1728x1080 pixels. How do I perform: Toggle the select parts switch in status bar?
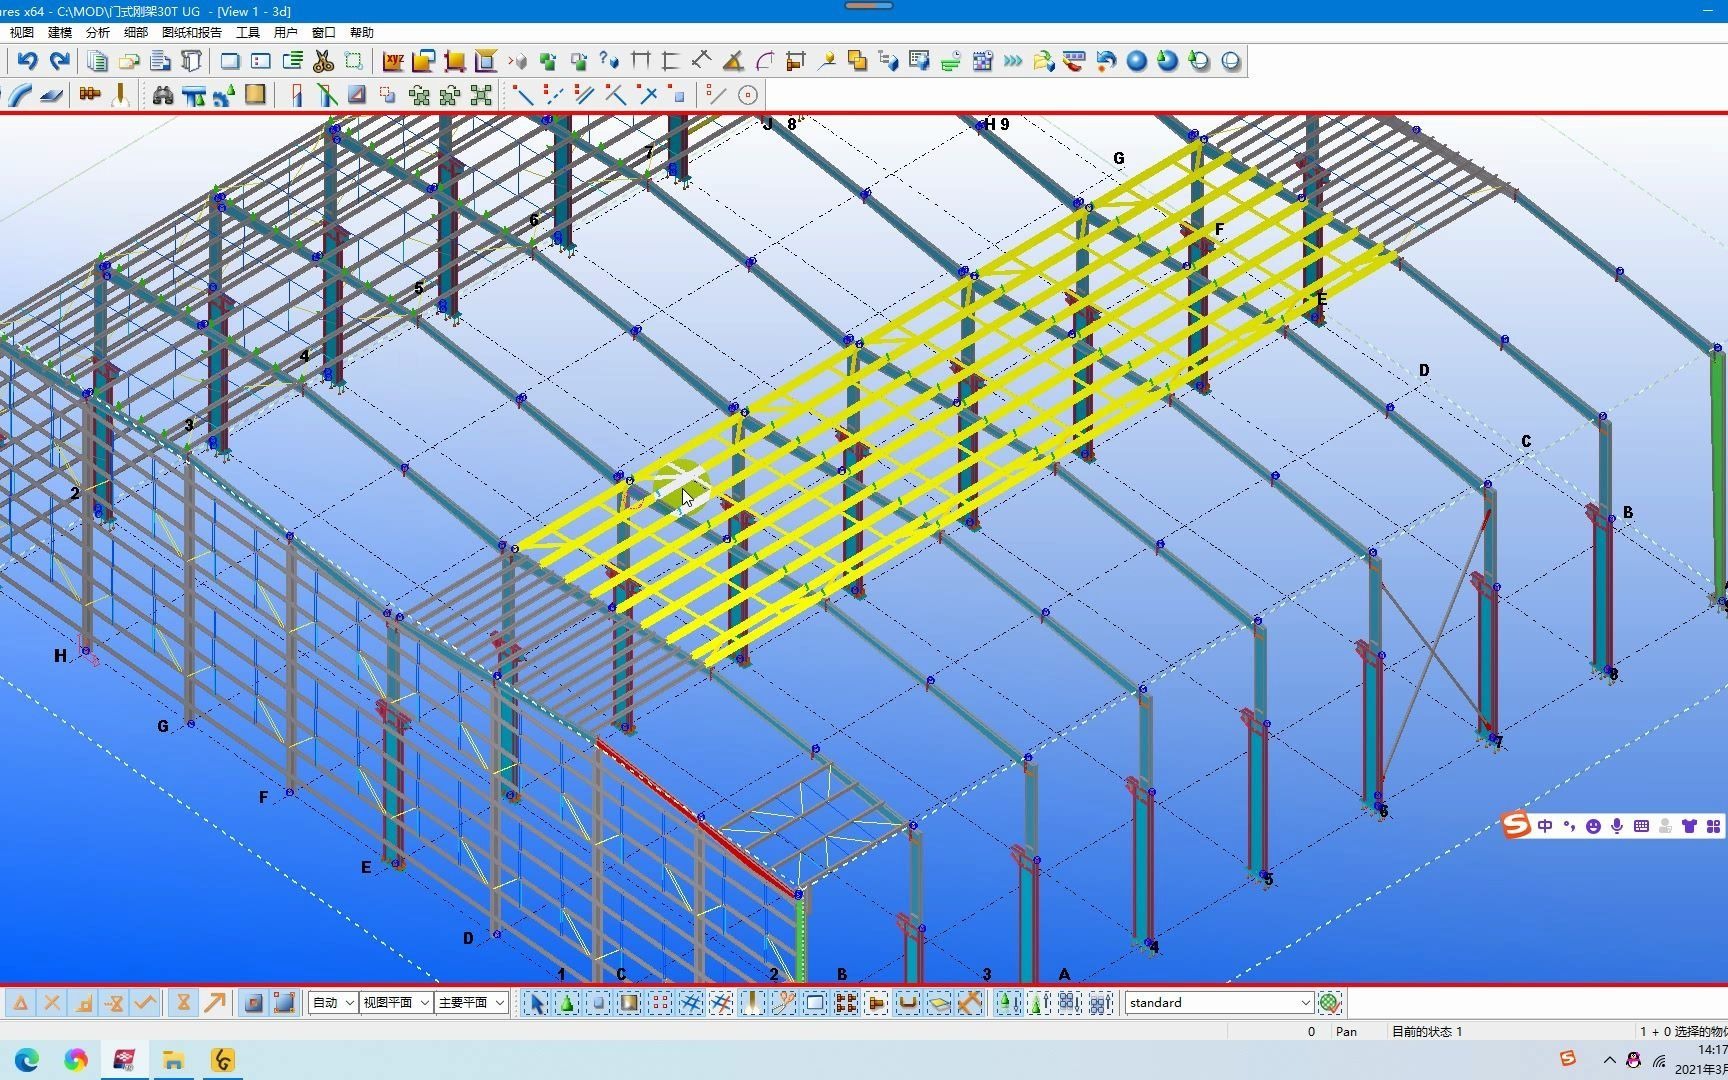pyautogui.click(x=597, y=1002)
